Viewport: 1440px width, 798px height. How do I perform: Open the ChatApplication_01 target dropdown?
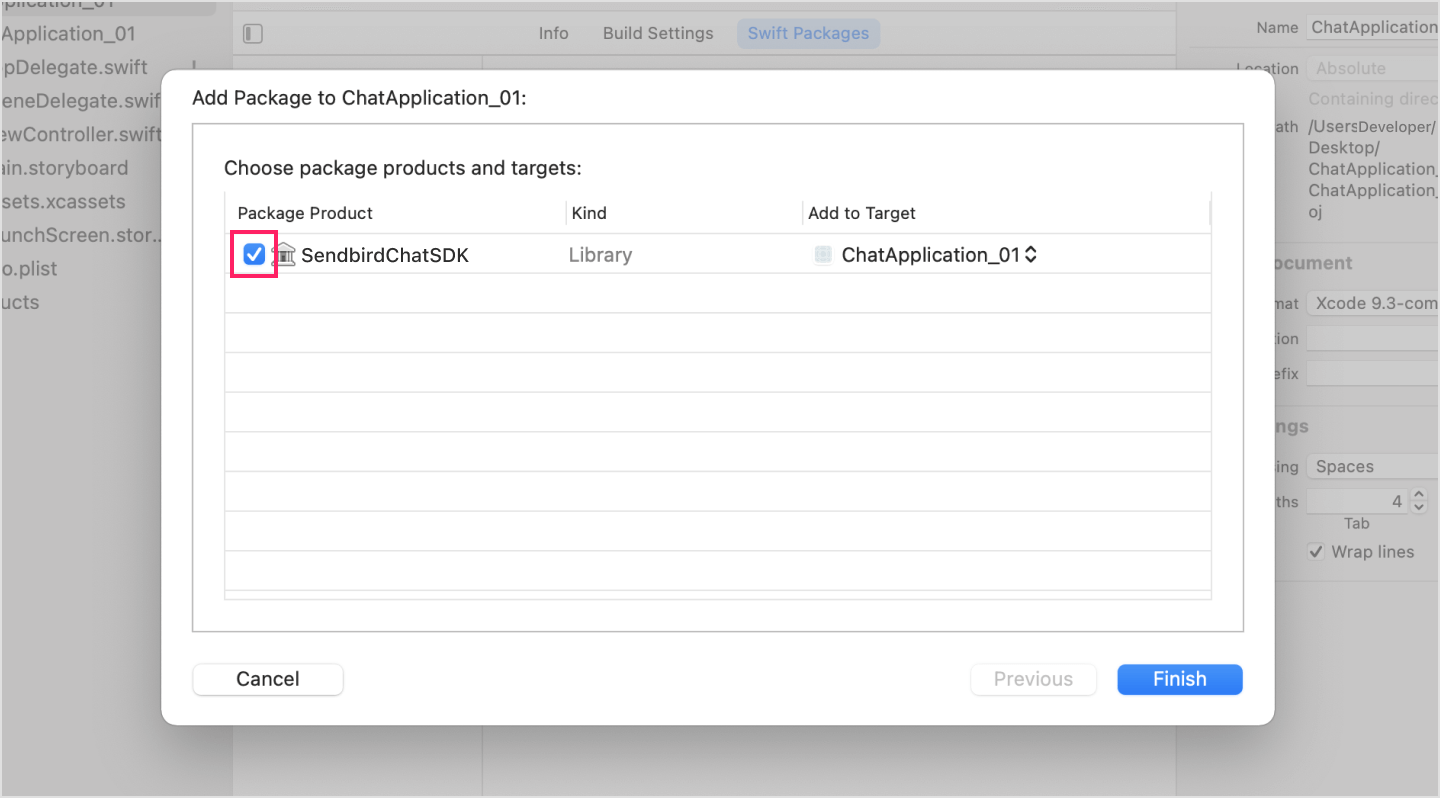point(939,255)
